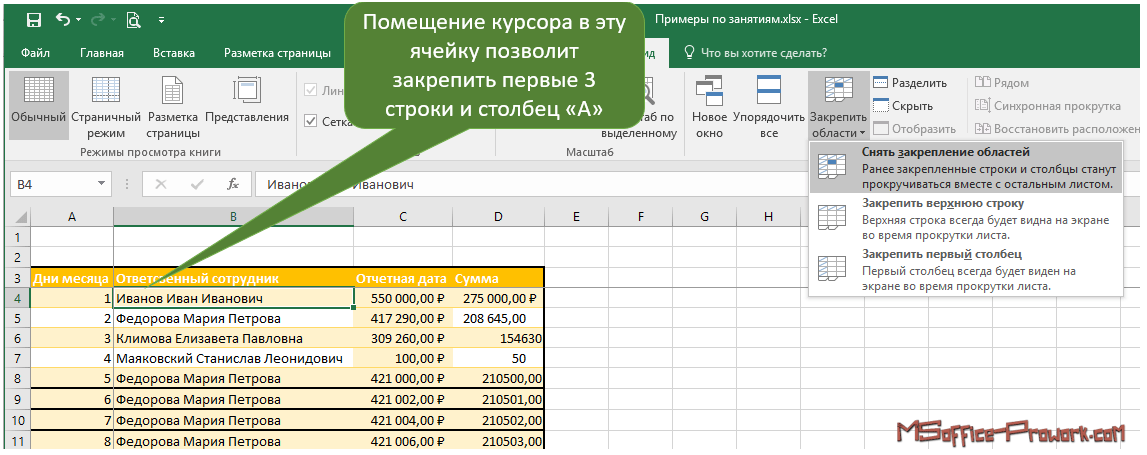Click the 'Отчетная дата' header cell
Screen dimensions: 1147x455
(402, 278)
